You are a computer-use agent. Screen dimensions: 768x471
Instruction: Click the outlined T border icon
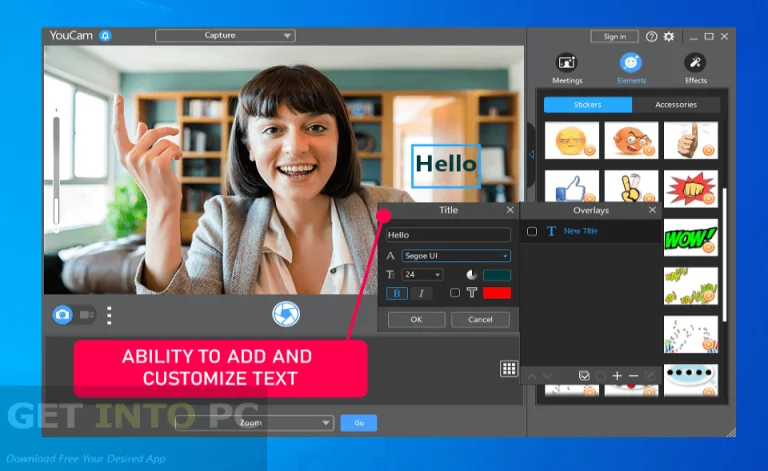tap(472, 293)
